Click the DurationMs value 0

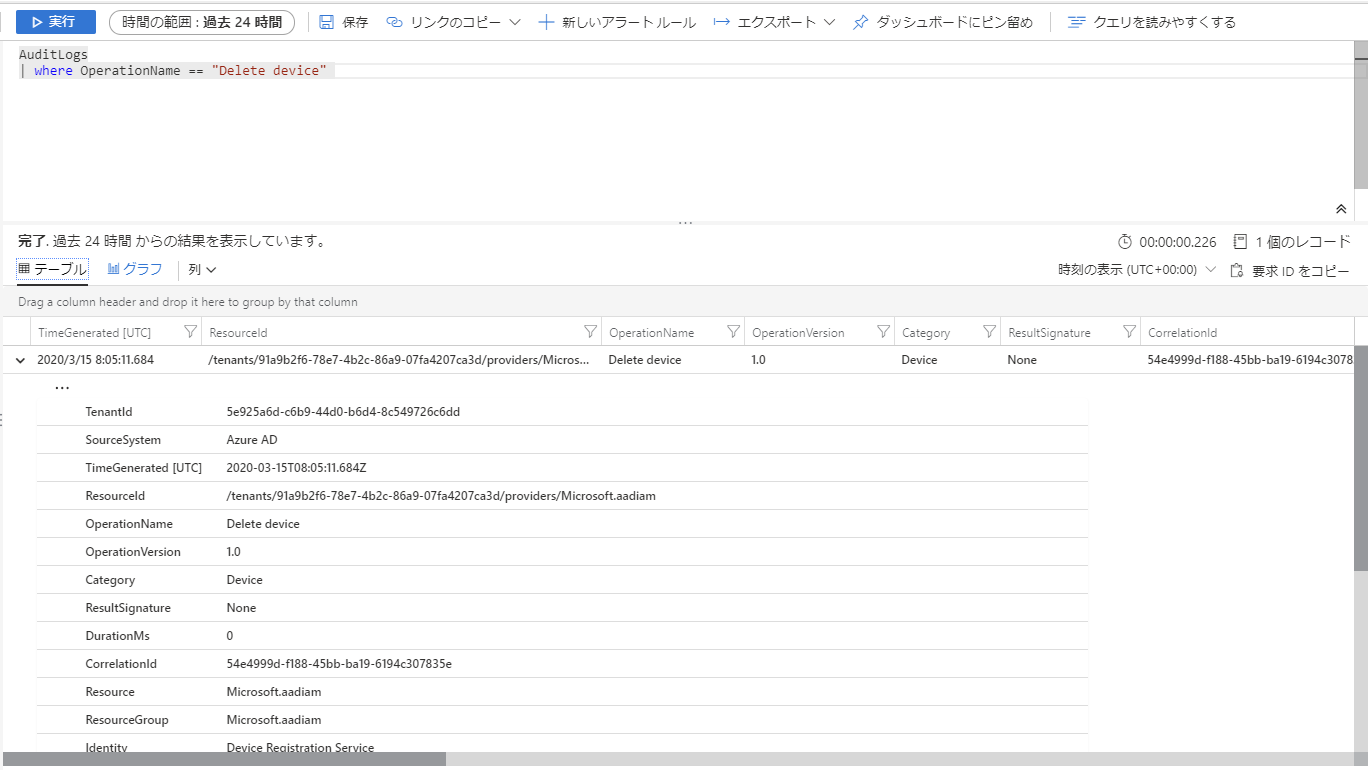230,636
